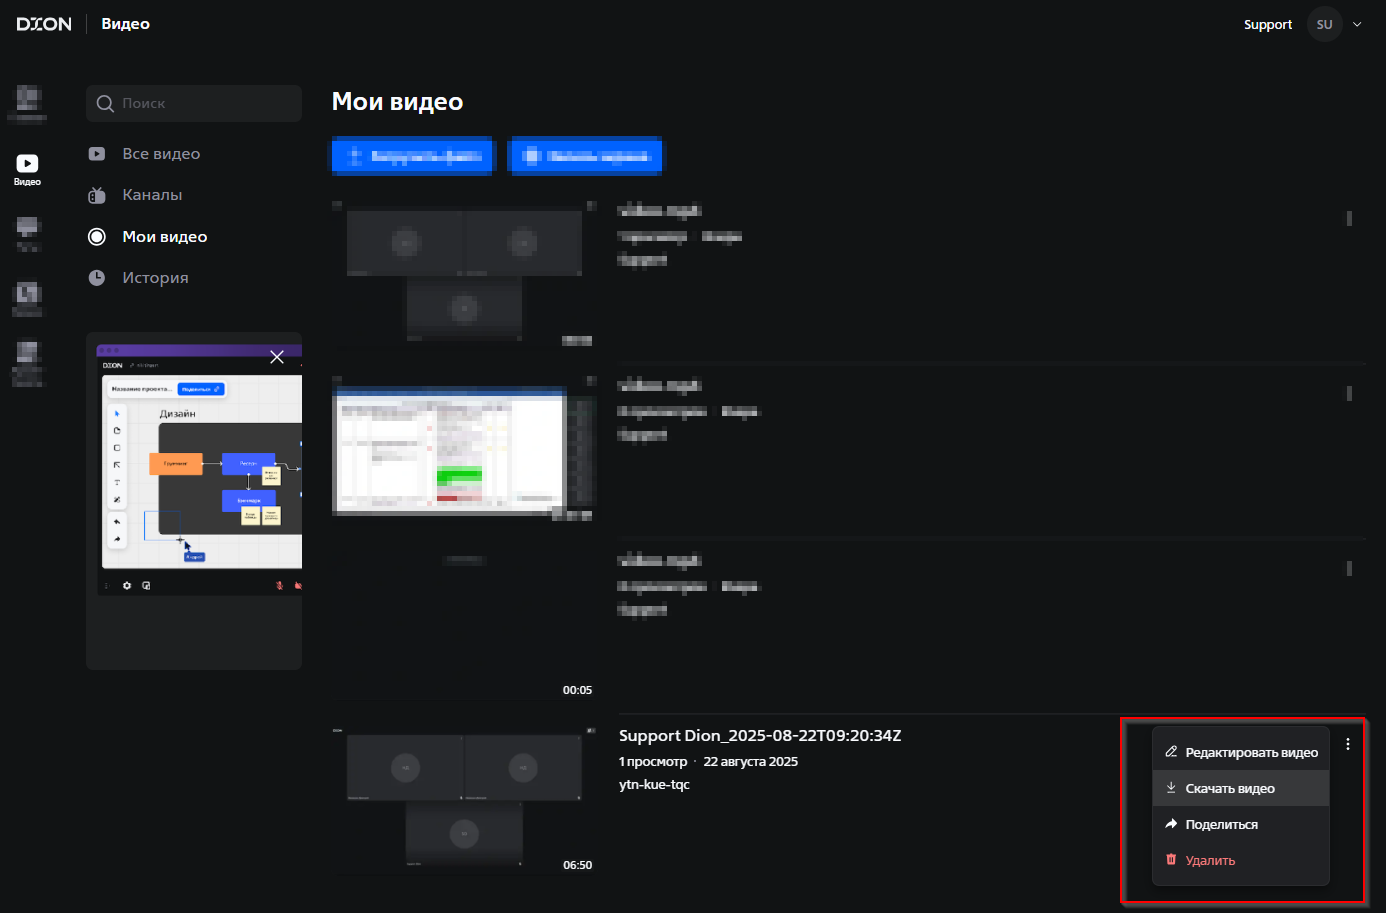Open История viewing history
This screenshot has width=1386, height=913.
(155, 278)
